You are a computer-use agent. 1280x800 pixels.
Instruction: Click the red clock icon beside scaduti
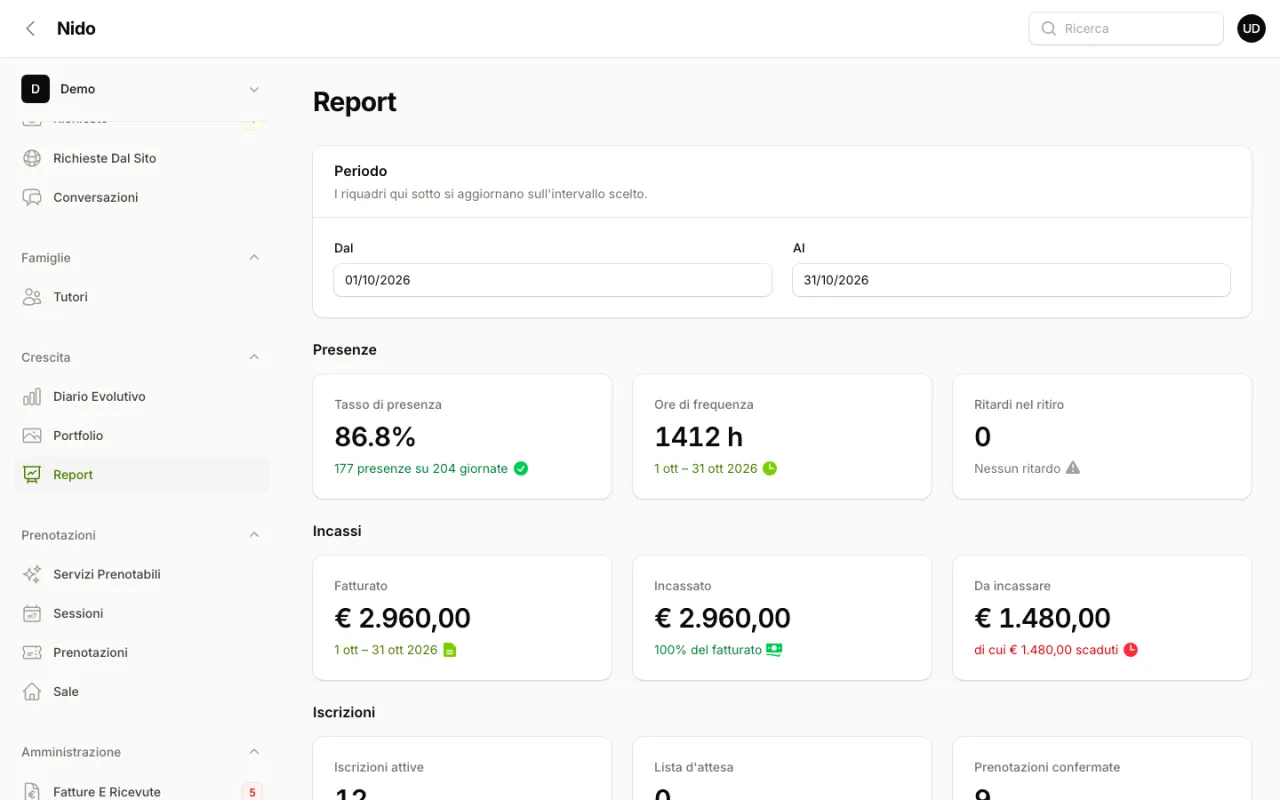click(x=1130, y=649)
